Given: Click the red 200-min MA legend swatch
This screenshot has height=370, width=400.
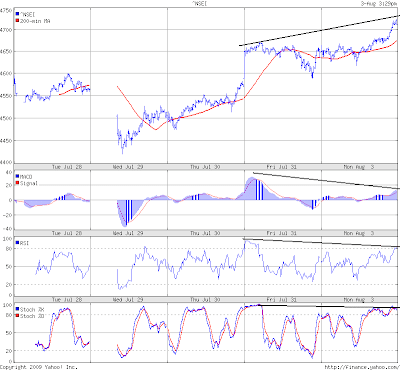Looking at the screenshot, I should coord(17,21).
